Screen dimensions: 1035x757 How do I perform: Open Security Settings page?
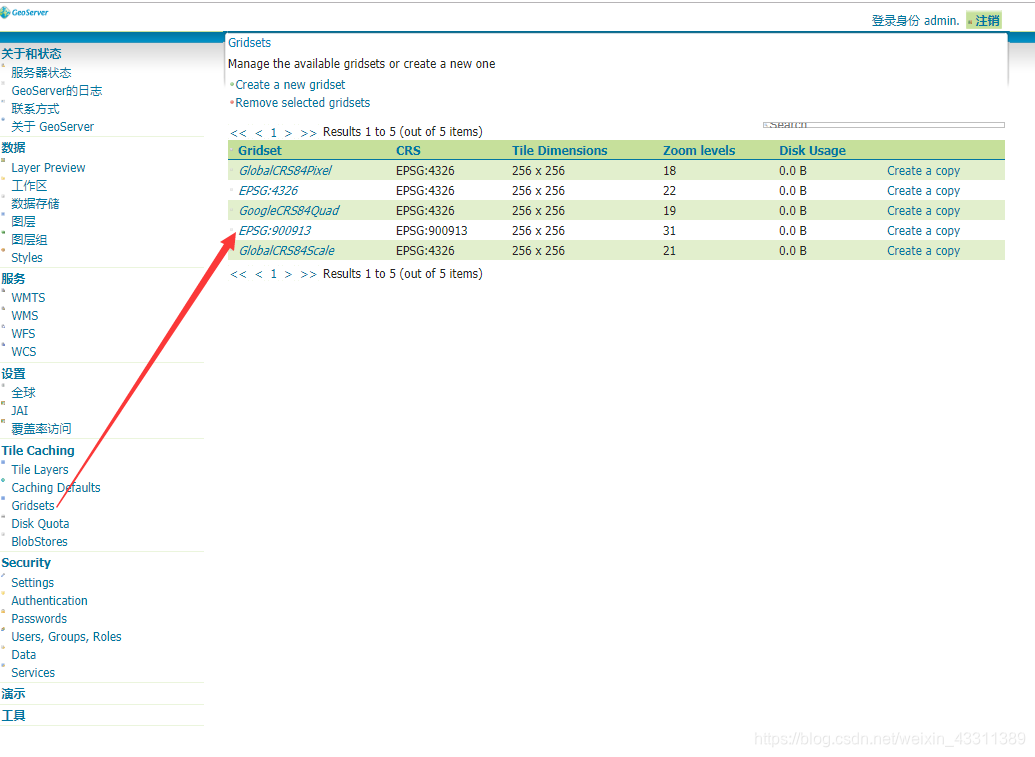32,583
